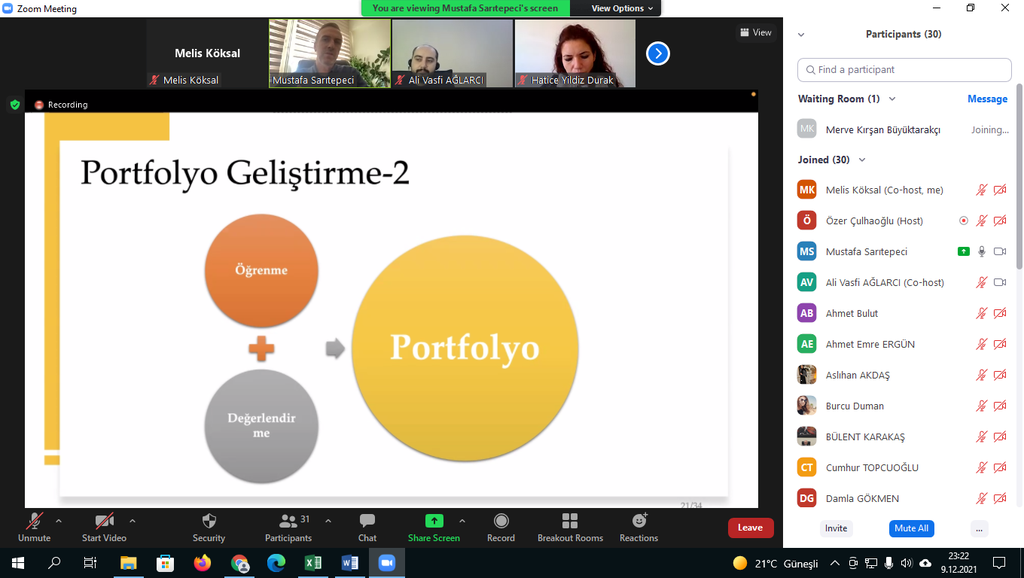Screen dimensions: 1024x578
Task: Open the more options ellipsis menu
Action: pyautogui.click(x=979, y=529)
